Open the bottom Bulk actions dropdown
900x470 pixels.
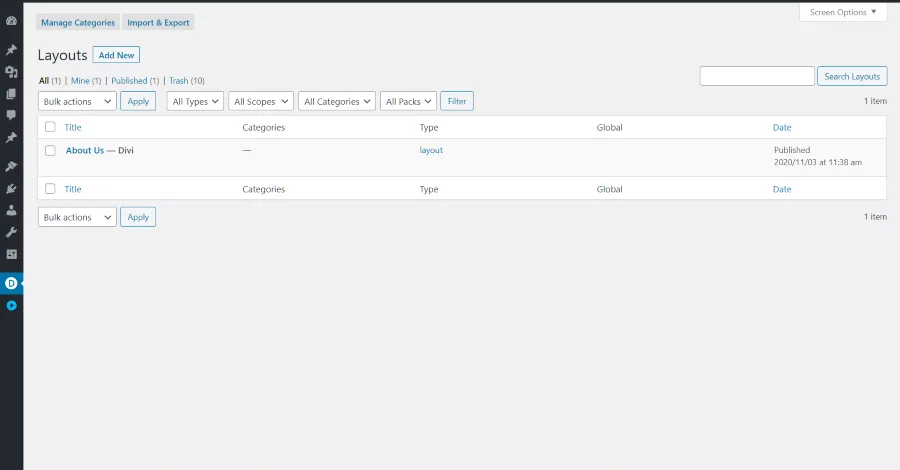77,217
